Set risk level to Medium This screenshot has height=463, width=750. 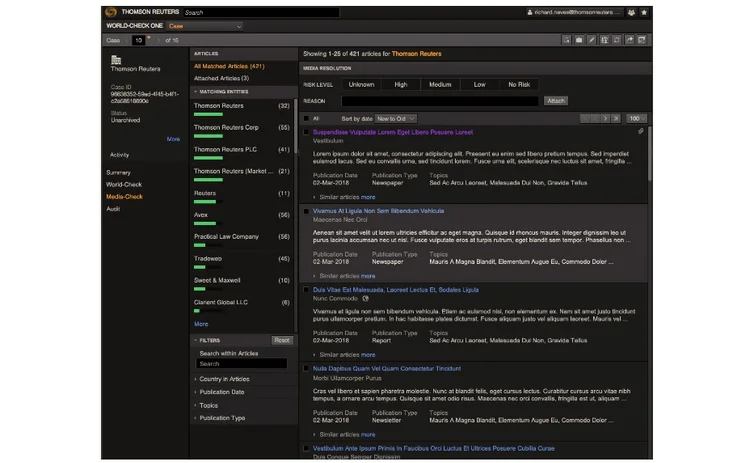[440, 84]
